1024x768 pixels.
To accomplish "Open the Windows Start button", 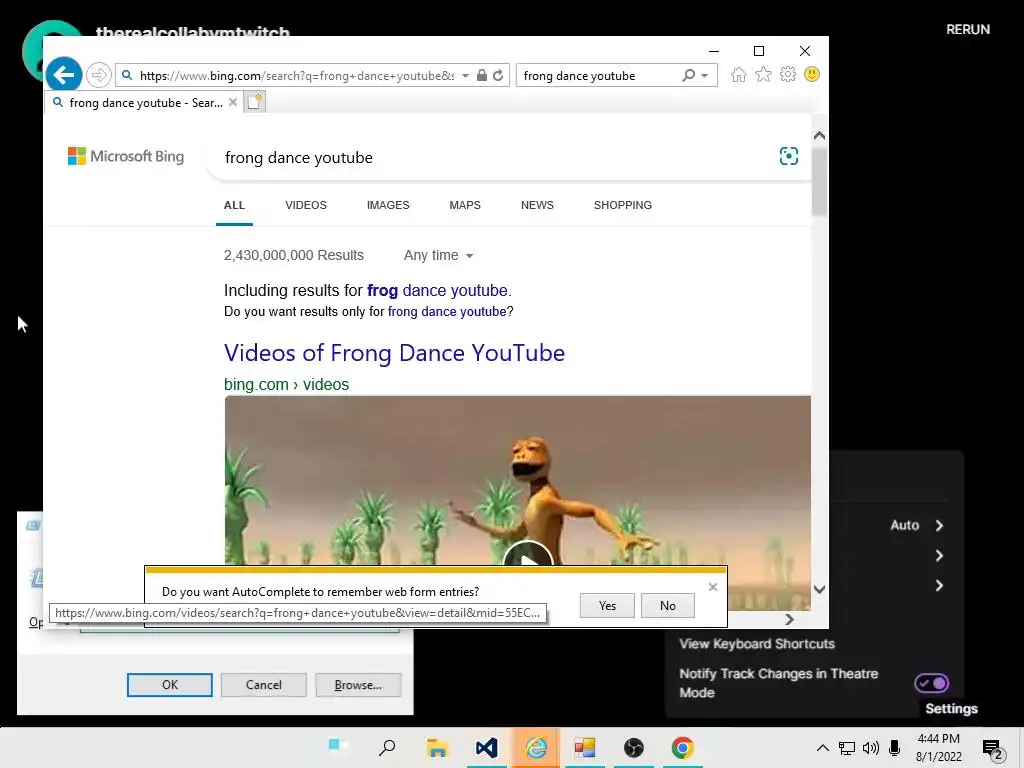I will [338, 746].
